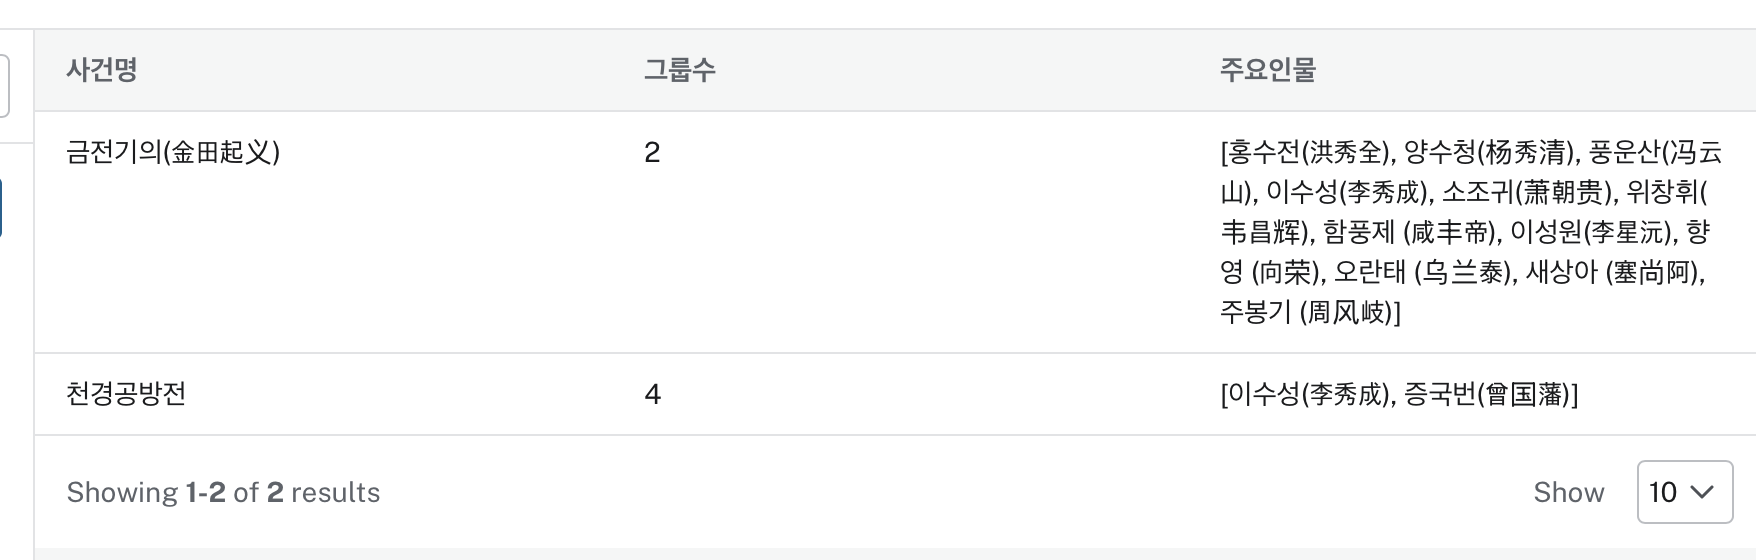This screenshot has width=1756, height=560.
Task: Sort by the 그룹수 column header
Action: 679,70
